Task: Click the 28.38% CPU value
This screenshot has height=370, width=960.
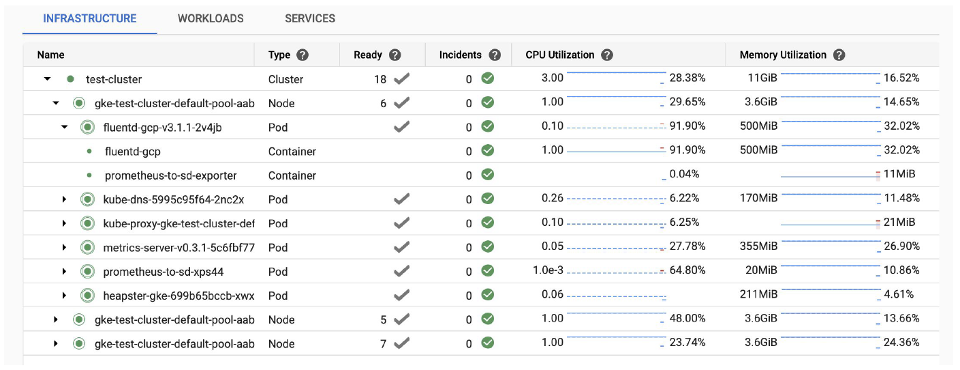Action: (687, 78)
